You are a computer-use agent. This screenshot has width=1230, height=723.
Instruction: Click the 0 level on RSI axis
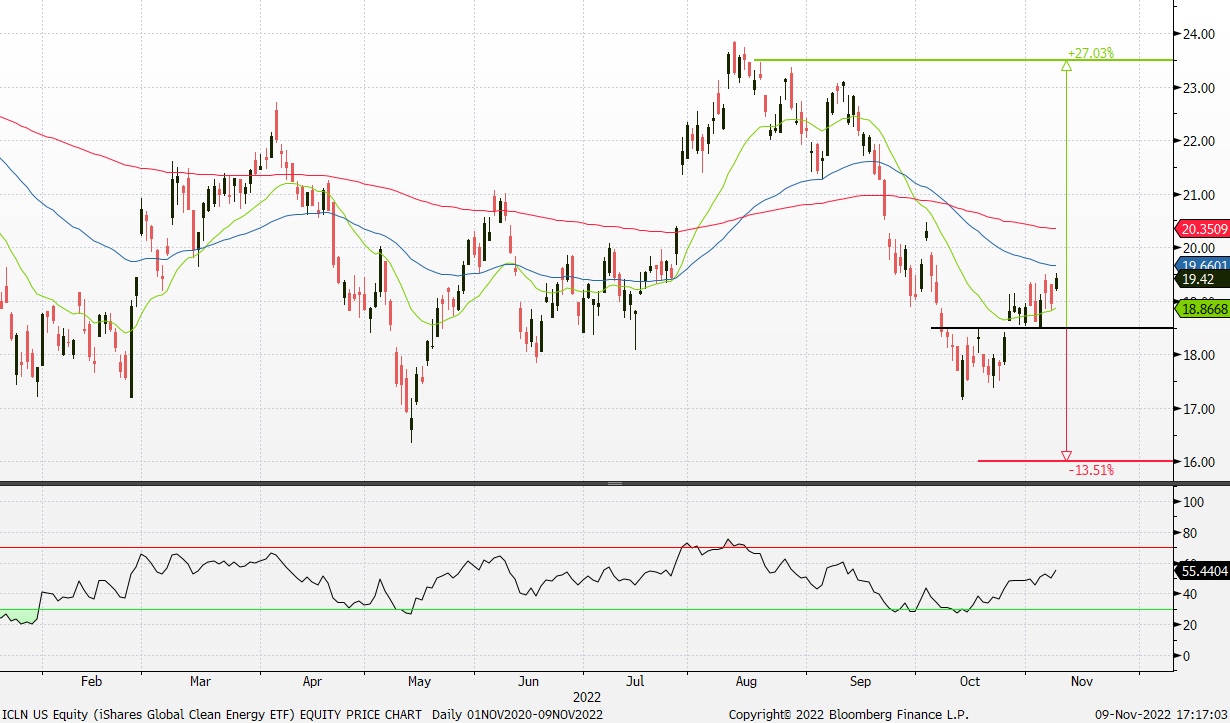(x=1186, y=656)
